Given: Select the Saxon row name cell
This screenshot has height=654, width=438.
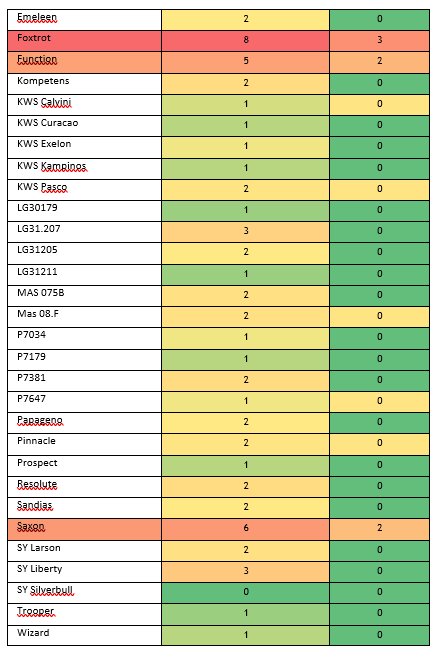Looking at the screenshot, I should tap(84, 529).
